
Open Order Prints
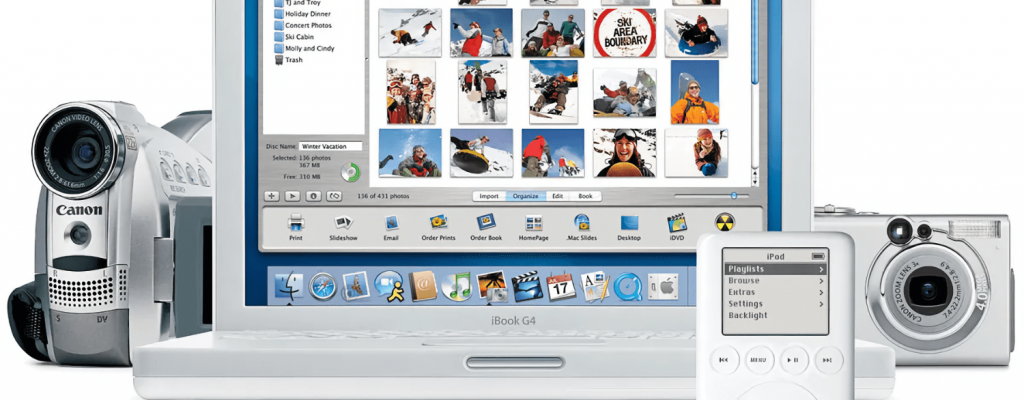point(438,223)
